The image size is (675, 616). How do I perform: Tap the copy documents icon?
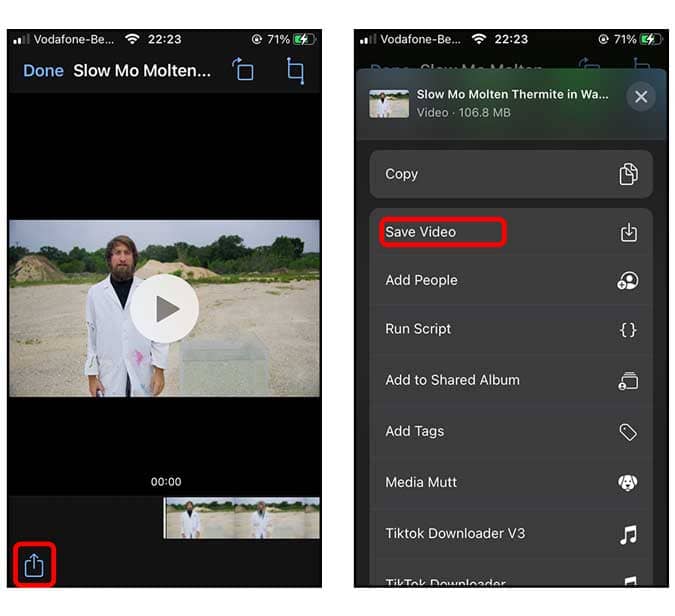click(629, 174)
